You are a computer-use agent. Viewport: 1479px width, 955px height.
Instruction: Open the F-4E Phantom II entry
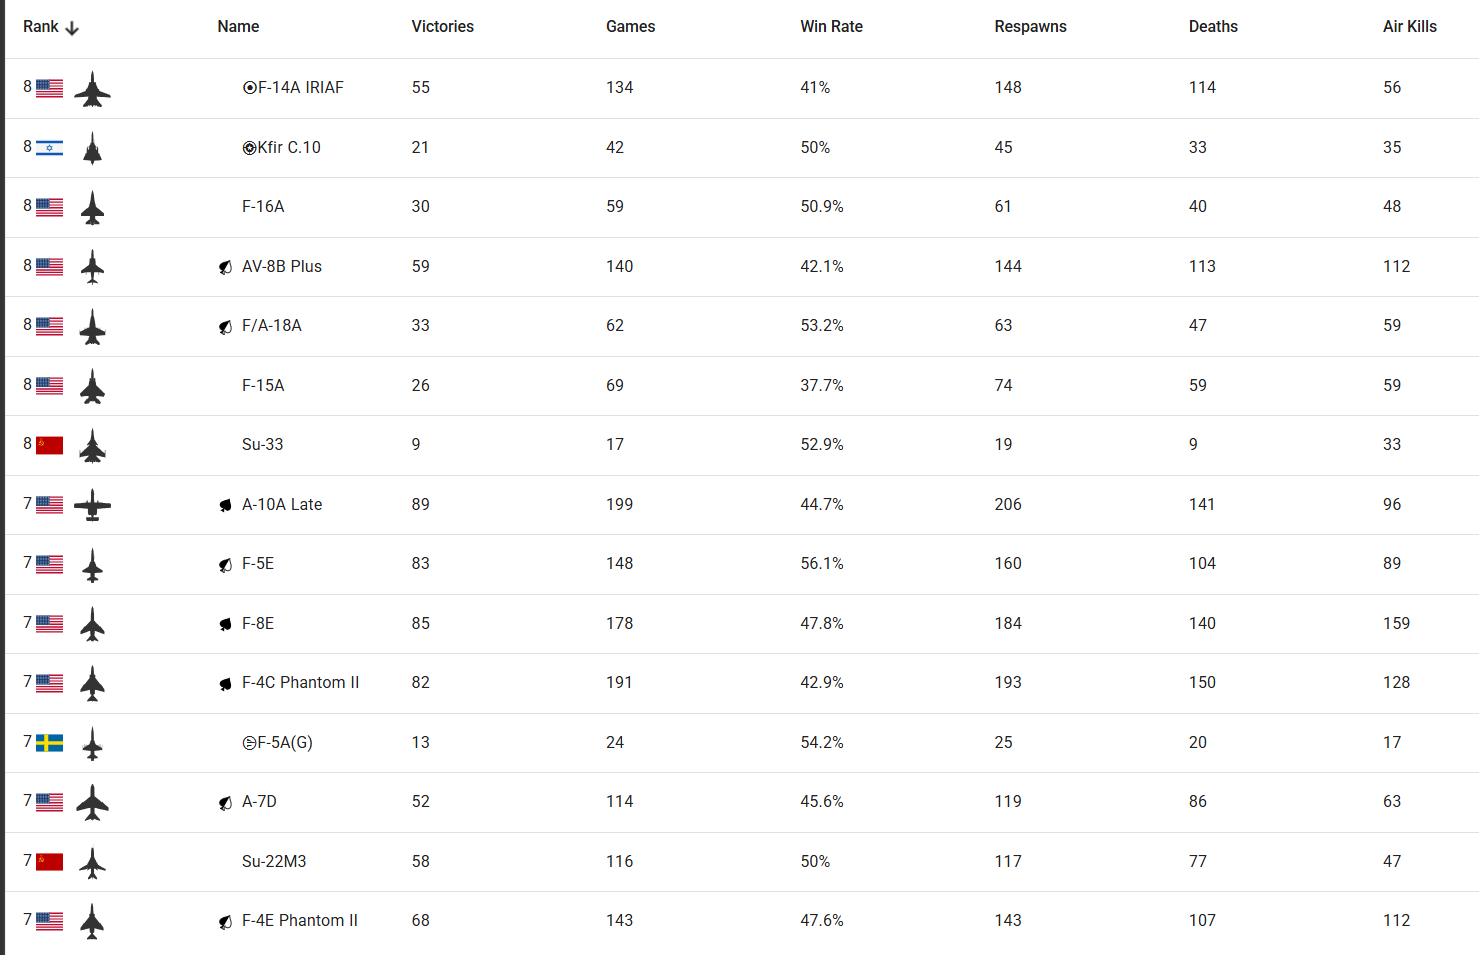(x=300, y=921)
